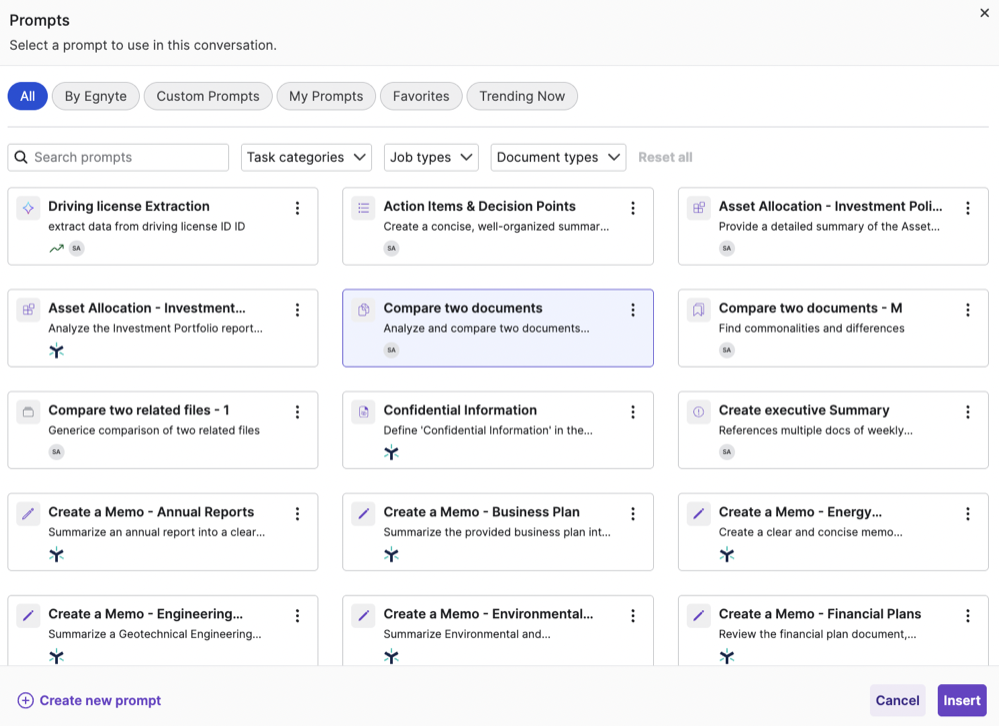The image size is (999, 726).
Task: Enable the My Prompts filter
Action: pos(326,96)
